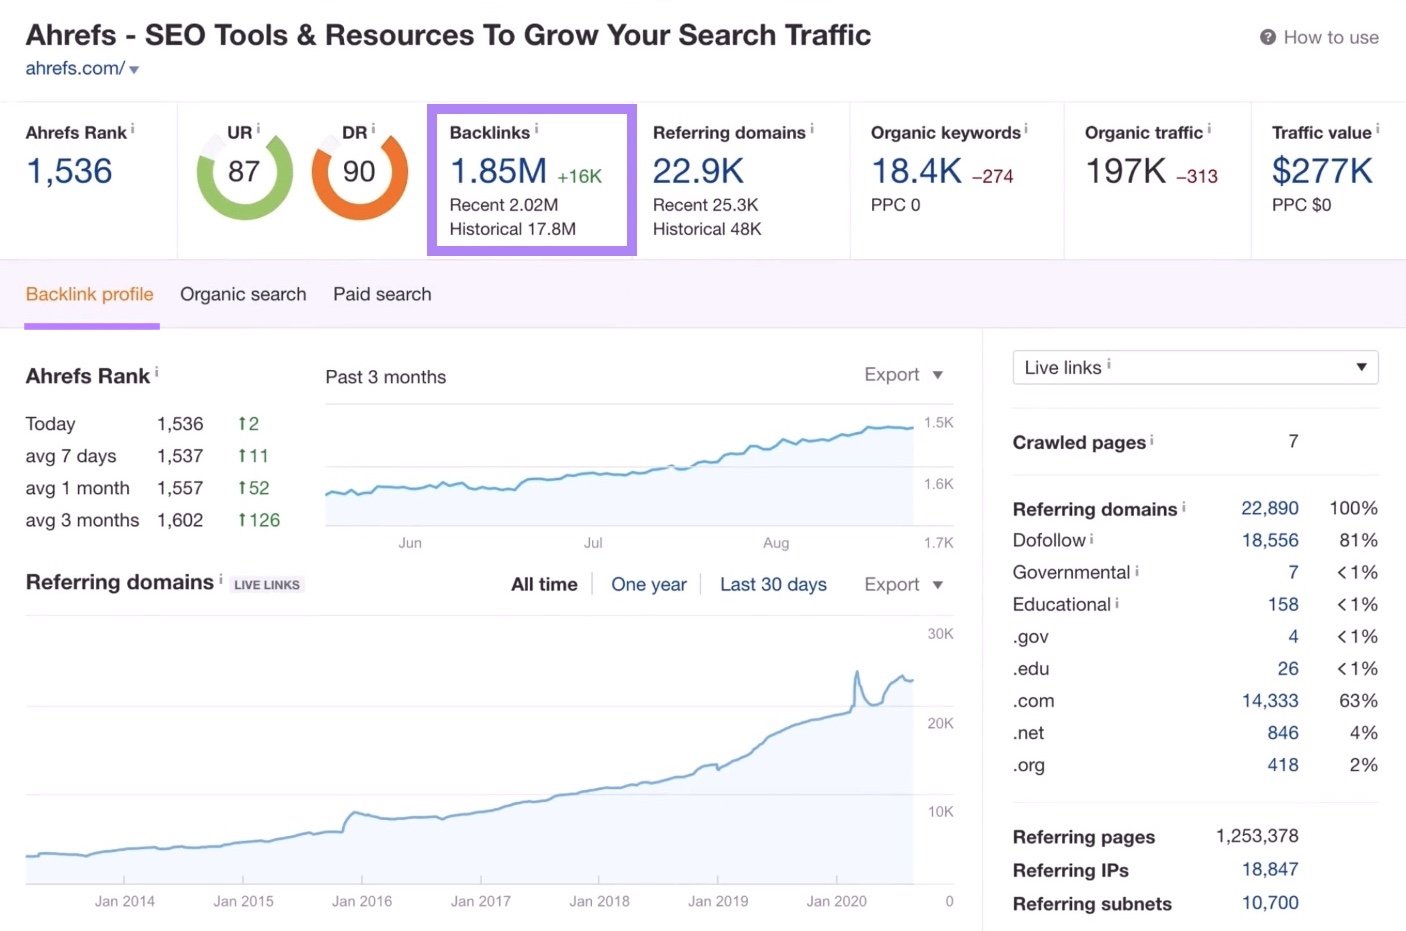
Task: Switch to the Organic search tab
Action: [x=243, y=294]
